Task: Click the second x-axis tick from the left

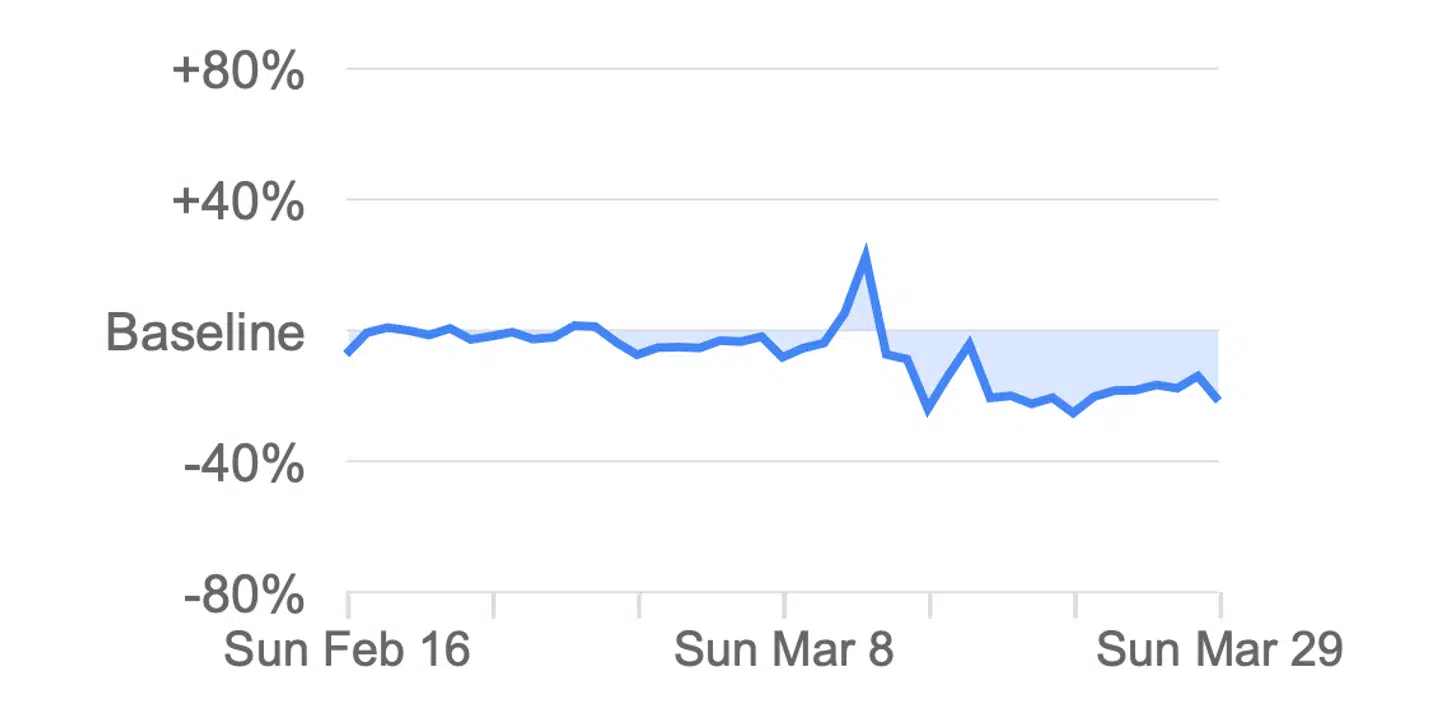Action: coord(493,604)
